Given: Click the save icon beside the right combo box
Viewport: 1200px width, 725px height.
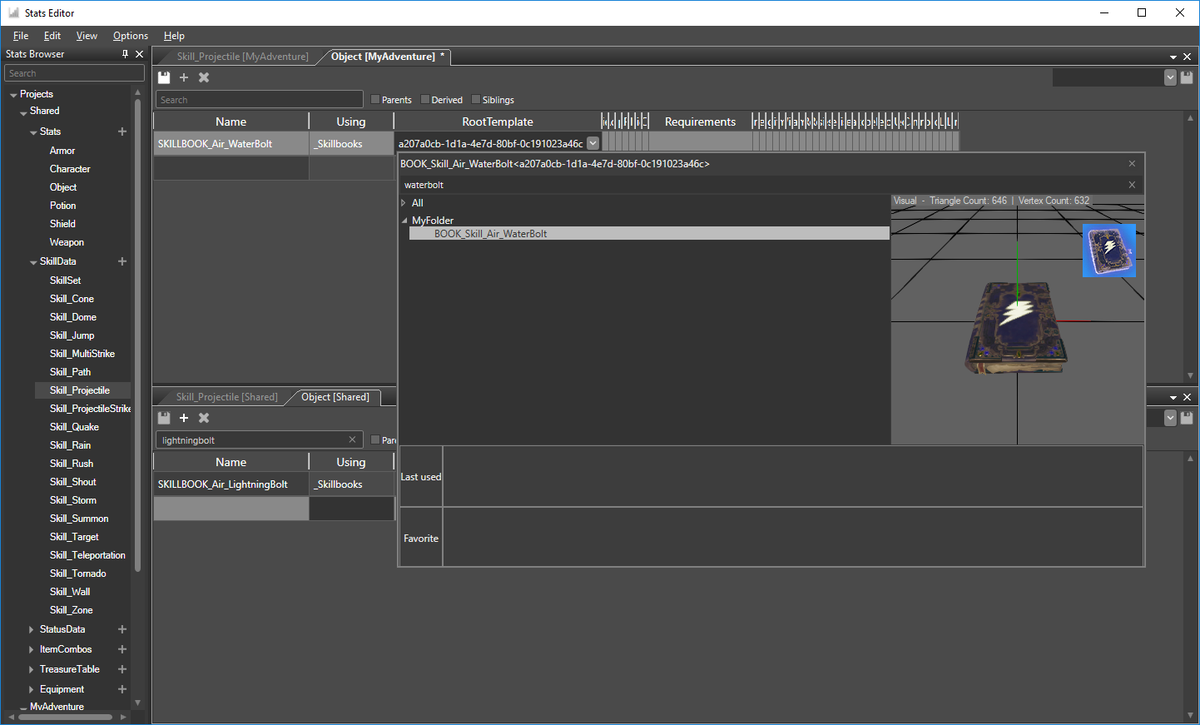Looking at the screenshot, I should tap(1187, 76).
